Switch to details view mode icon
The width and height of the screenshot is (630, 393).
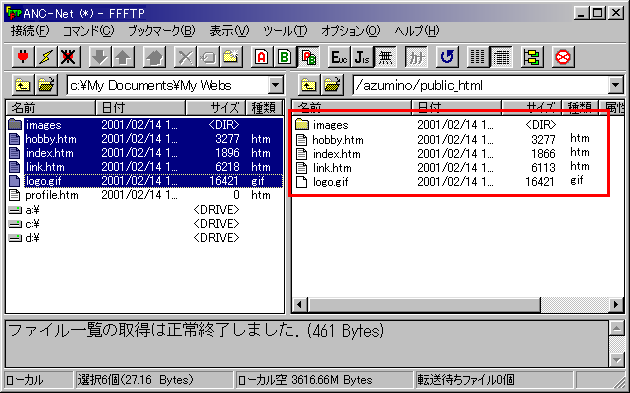point(501,57)
